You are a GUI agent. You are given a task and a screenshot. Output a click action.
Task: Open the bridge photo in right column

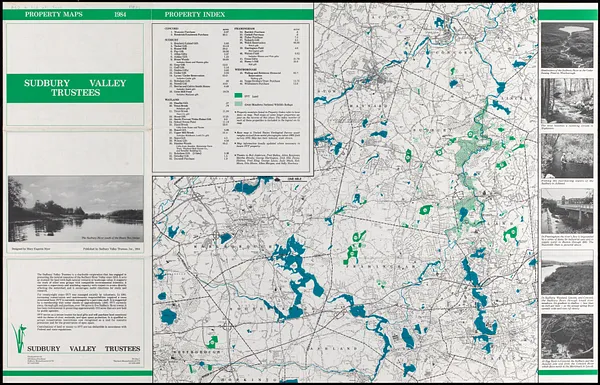click(567, 211)
